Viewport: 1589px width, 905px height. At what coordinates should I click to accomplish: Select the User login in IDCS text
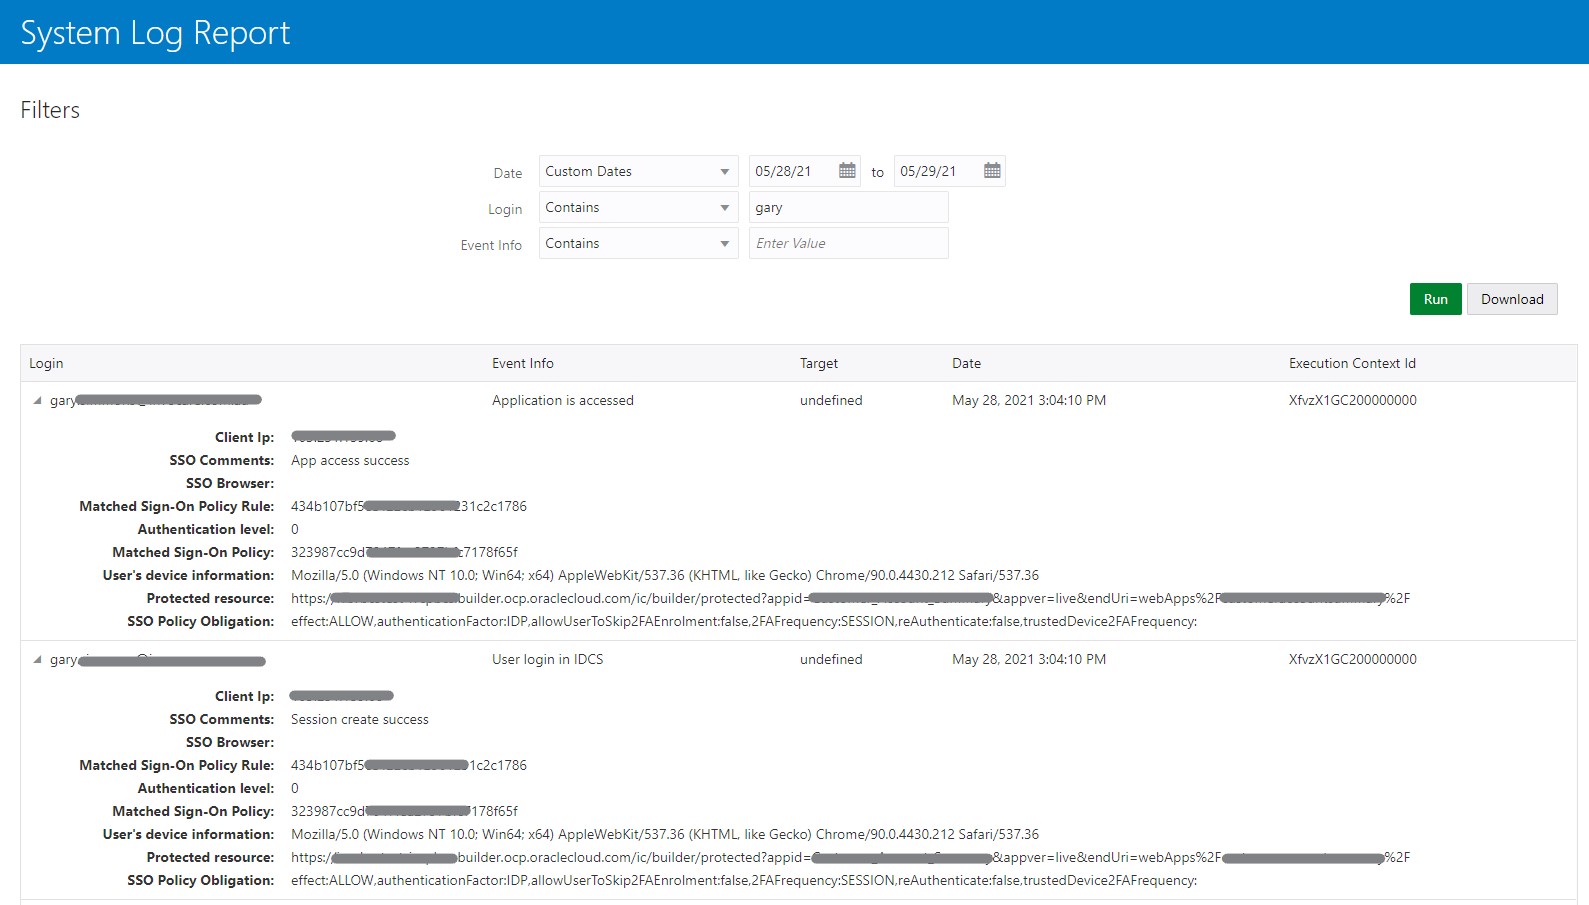click(547, 659)
